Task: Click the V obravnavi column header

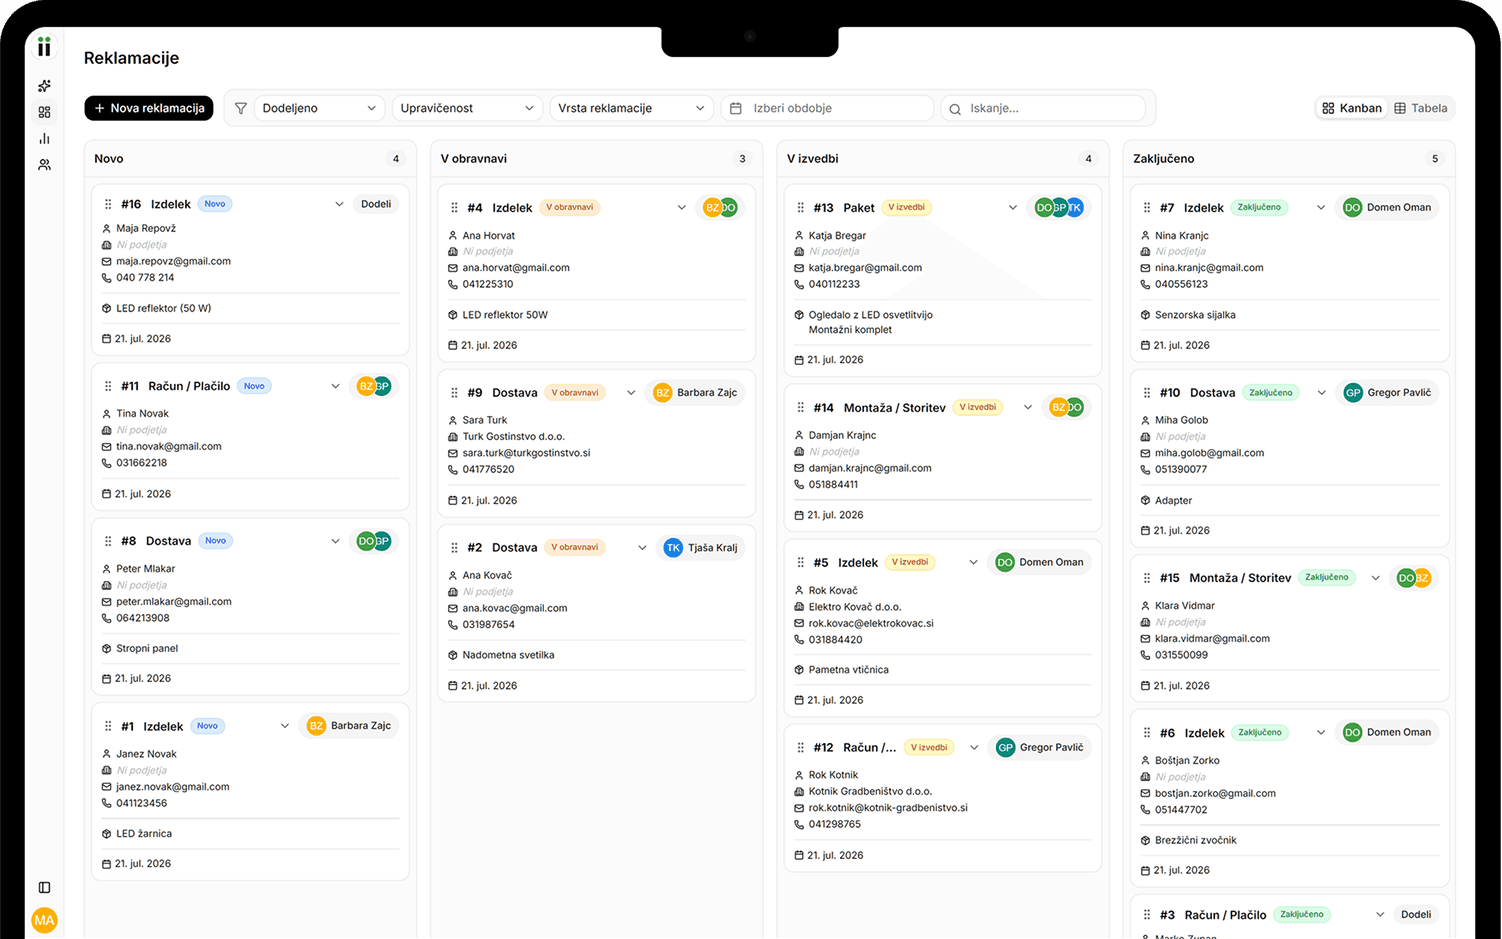Action: click(x=474, y=159)
